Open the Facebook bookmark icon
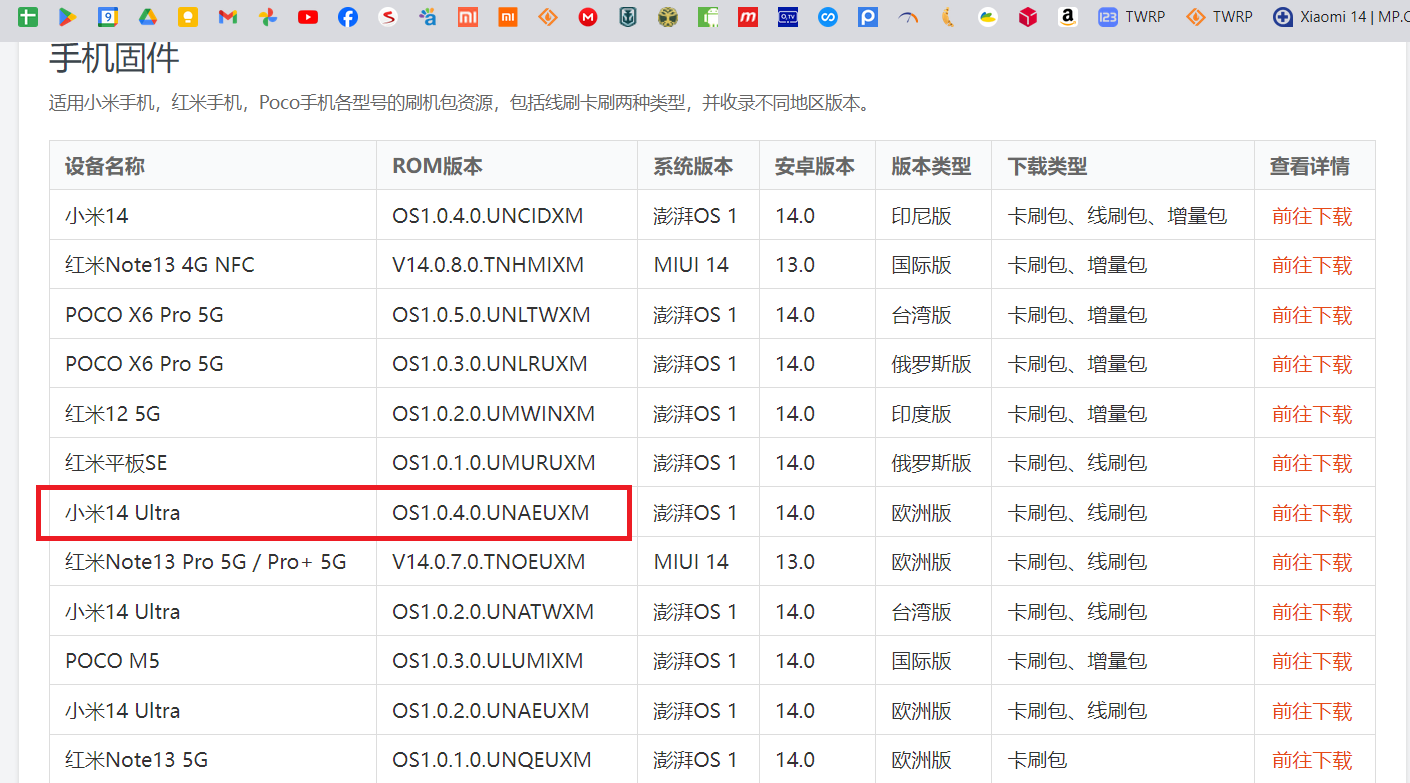Screen dimensions: 1410x783 point(348,17)
